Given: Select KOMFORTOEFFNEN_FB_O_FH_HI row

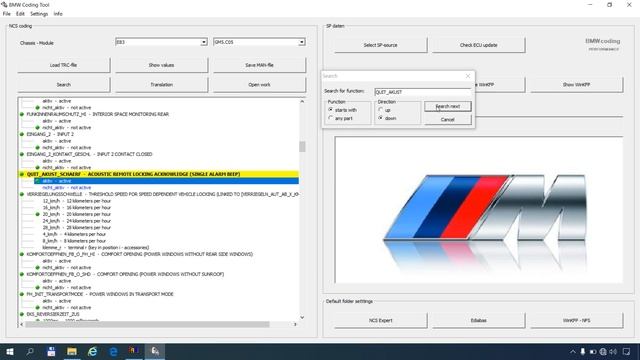Looking at the screenshot, I should 140,254.
